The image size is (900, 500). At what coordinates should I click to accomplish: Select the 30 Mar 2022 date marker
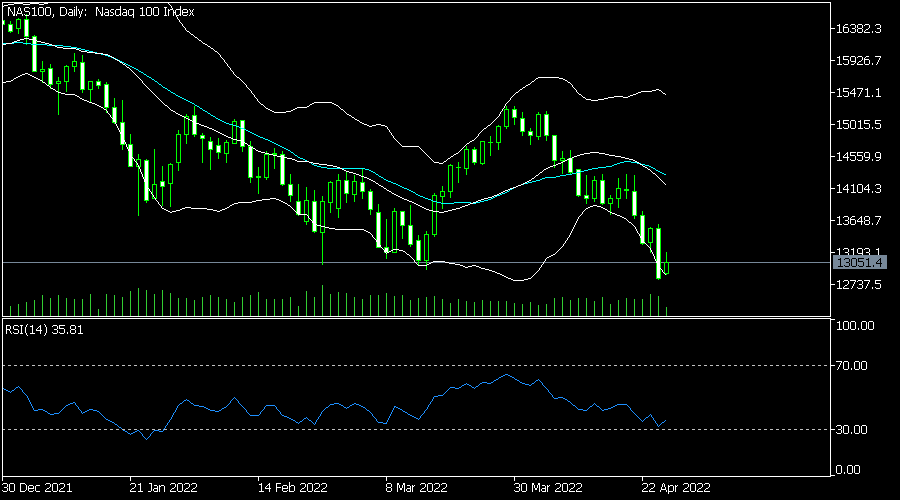click(548, 488)
